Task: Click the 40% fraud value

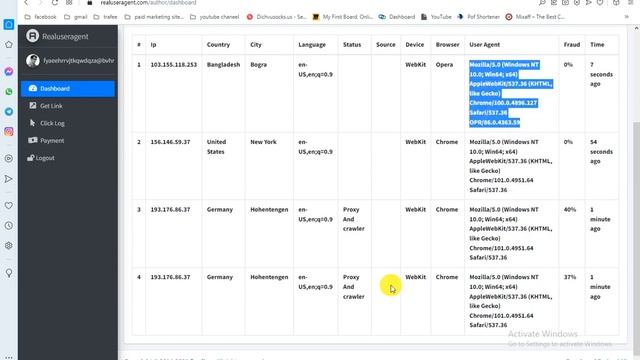Action: 570,209
